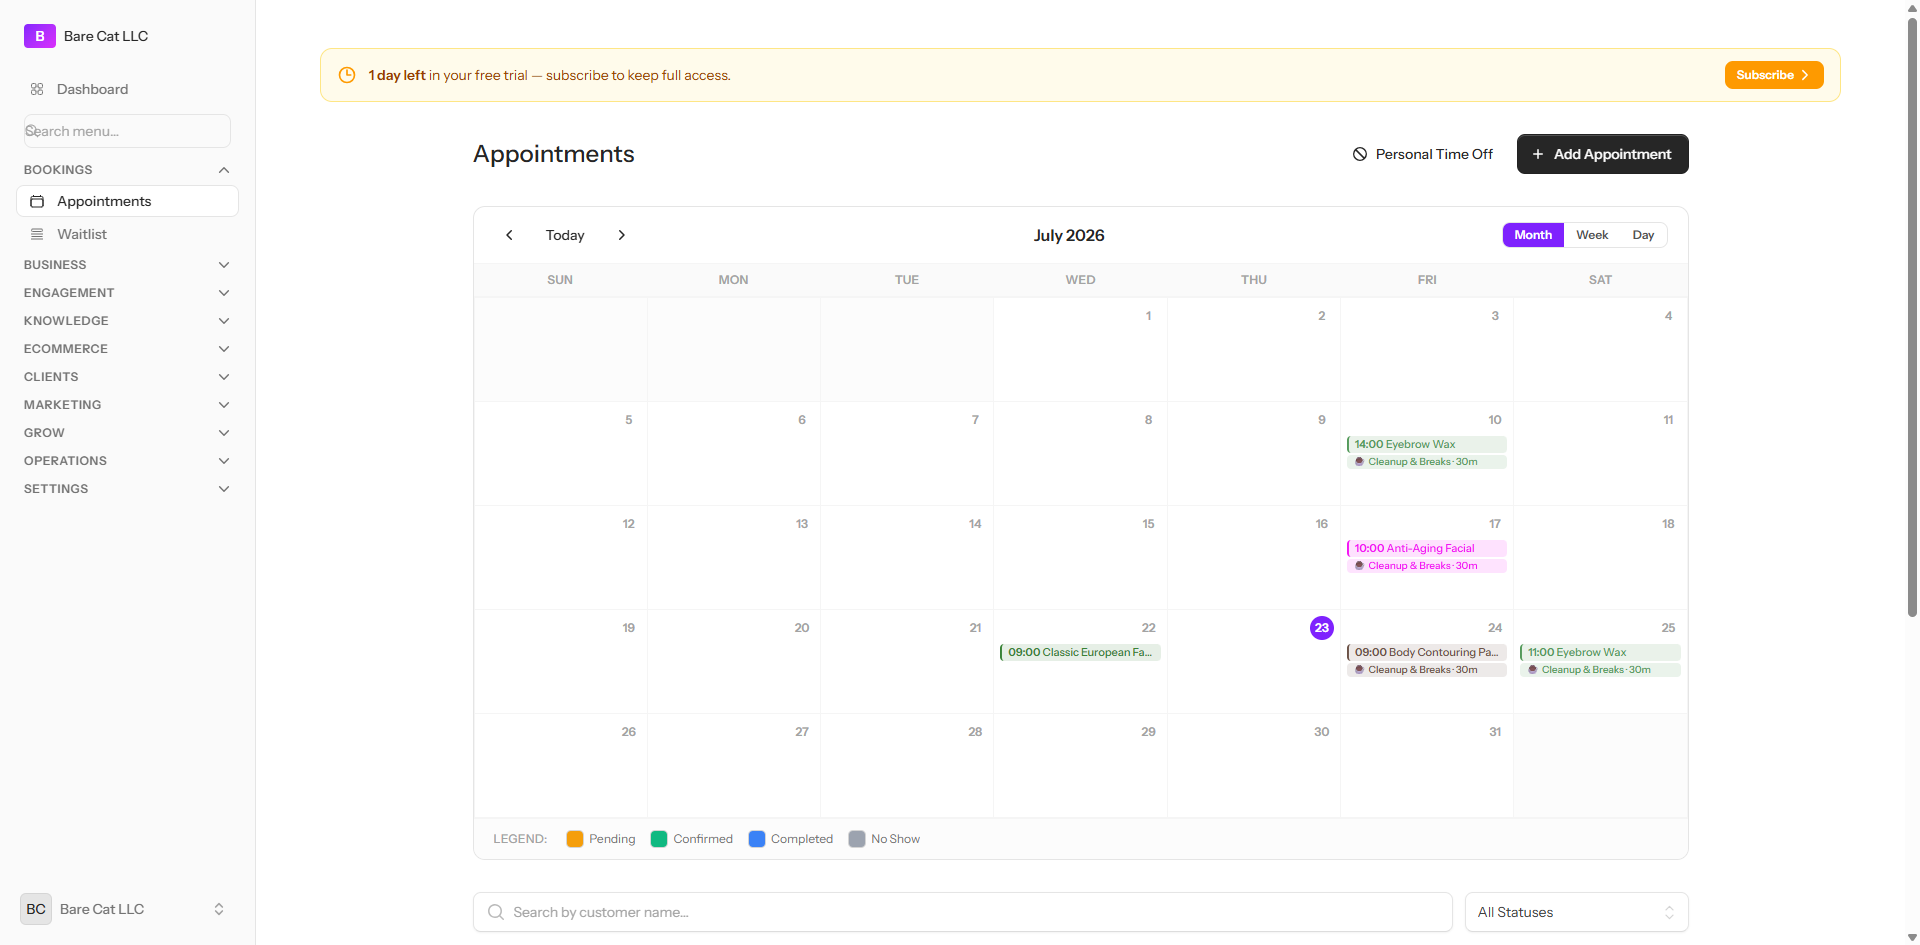Click the Subscribe button
Viewport: 1920px width, 945px height.
(1774, 75)
